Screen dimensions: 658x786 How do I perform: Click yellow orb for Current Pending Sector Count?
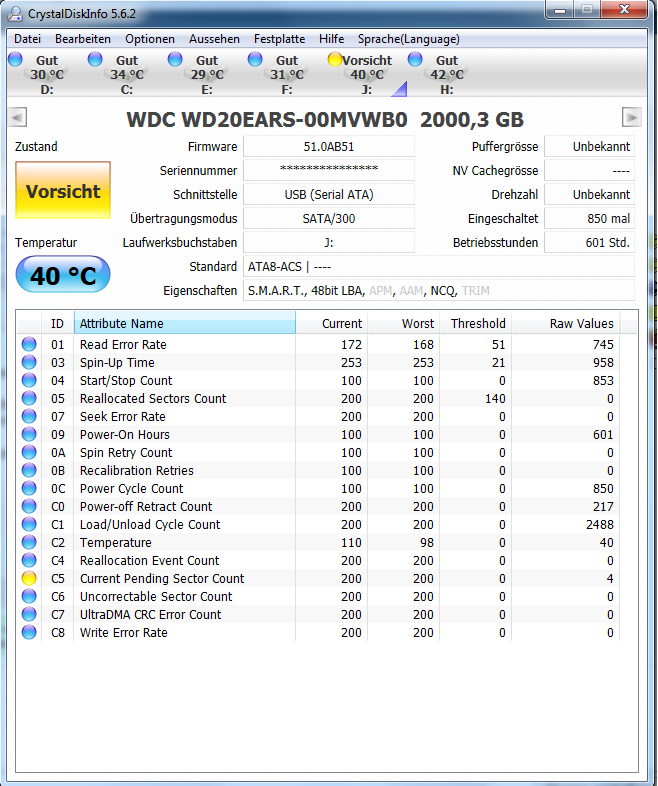(x=29, y=578)
